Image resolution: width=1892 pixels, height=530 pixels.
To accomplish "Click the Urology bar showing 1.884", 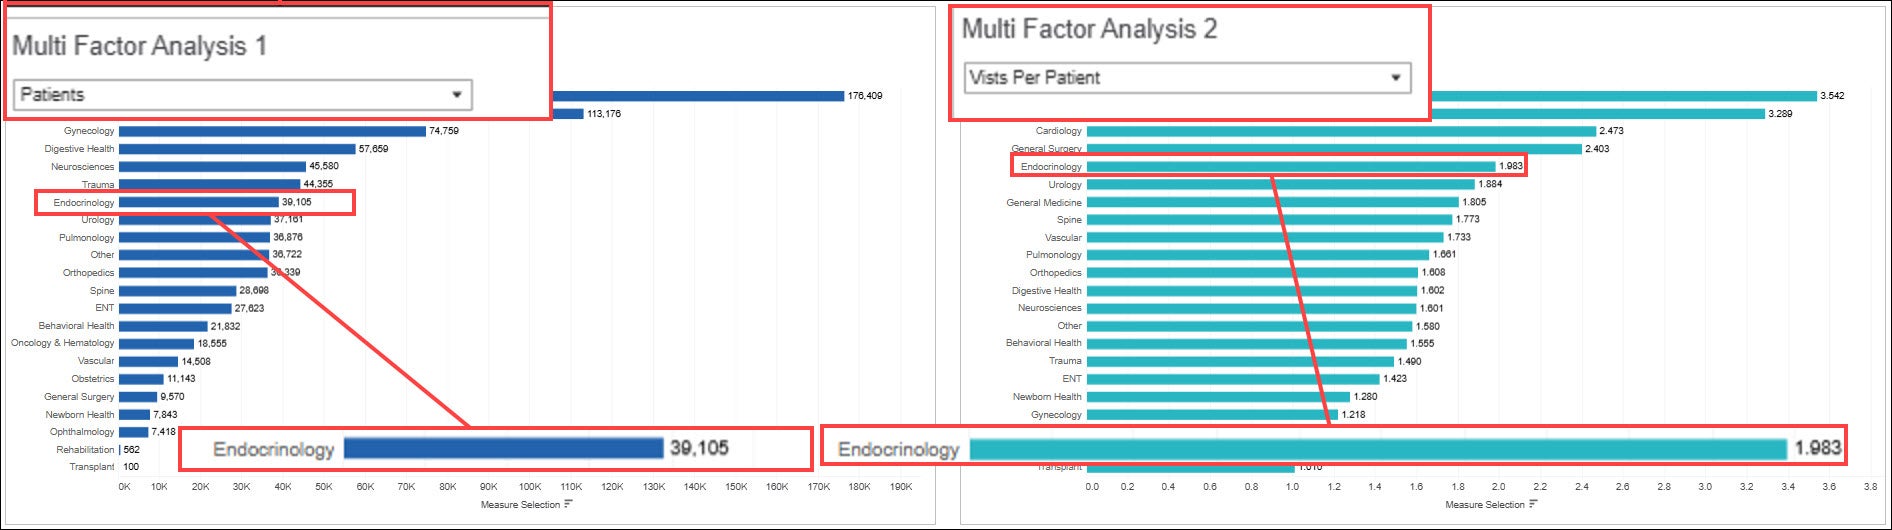I will (x=1280, y=185).
